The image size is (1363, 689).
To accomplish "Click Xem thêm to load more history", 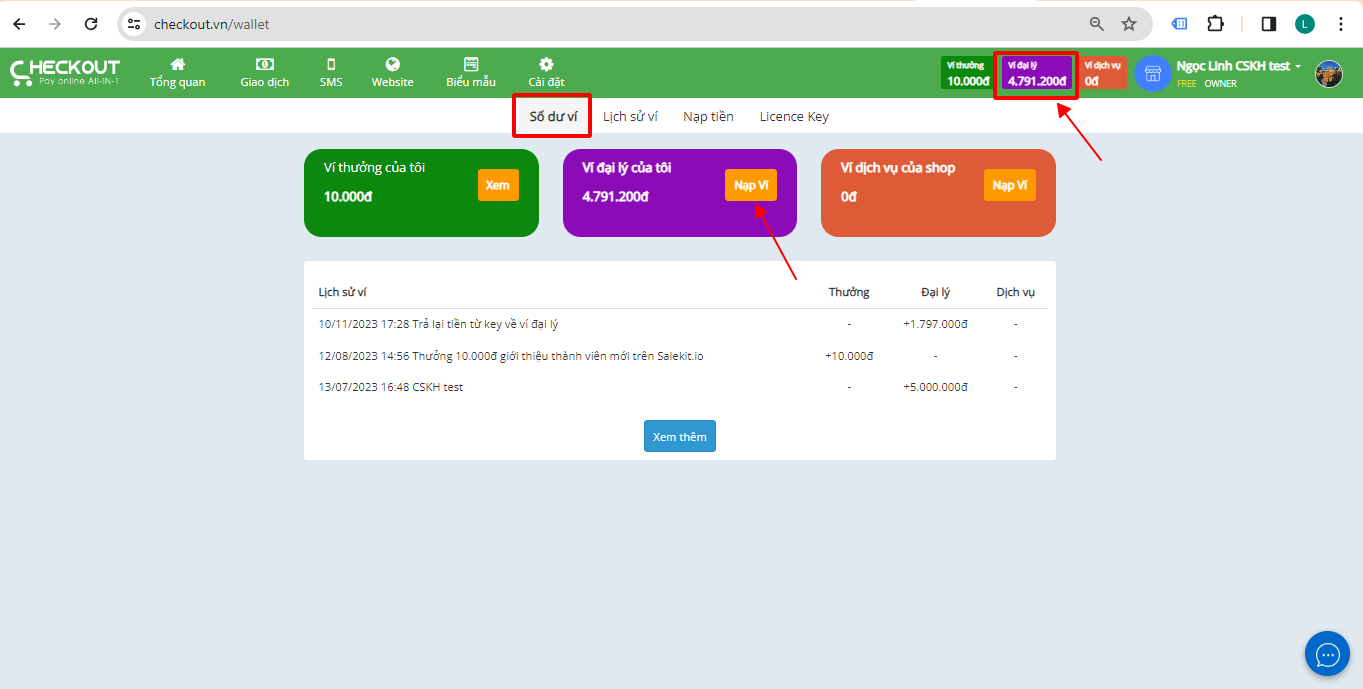I will tap(679, 437).
